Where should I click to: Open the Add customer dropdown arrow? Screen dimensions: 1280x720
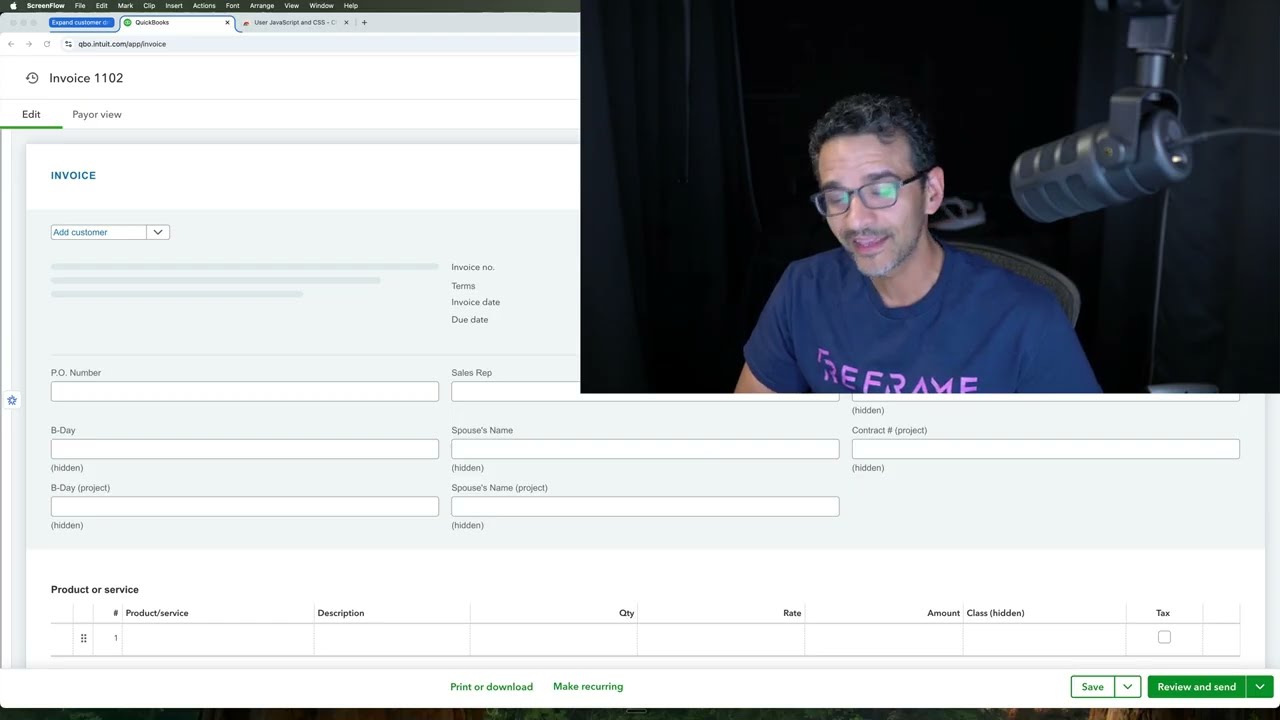click(x=158, y=232)
